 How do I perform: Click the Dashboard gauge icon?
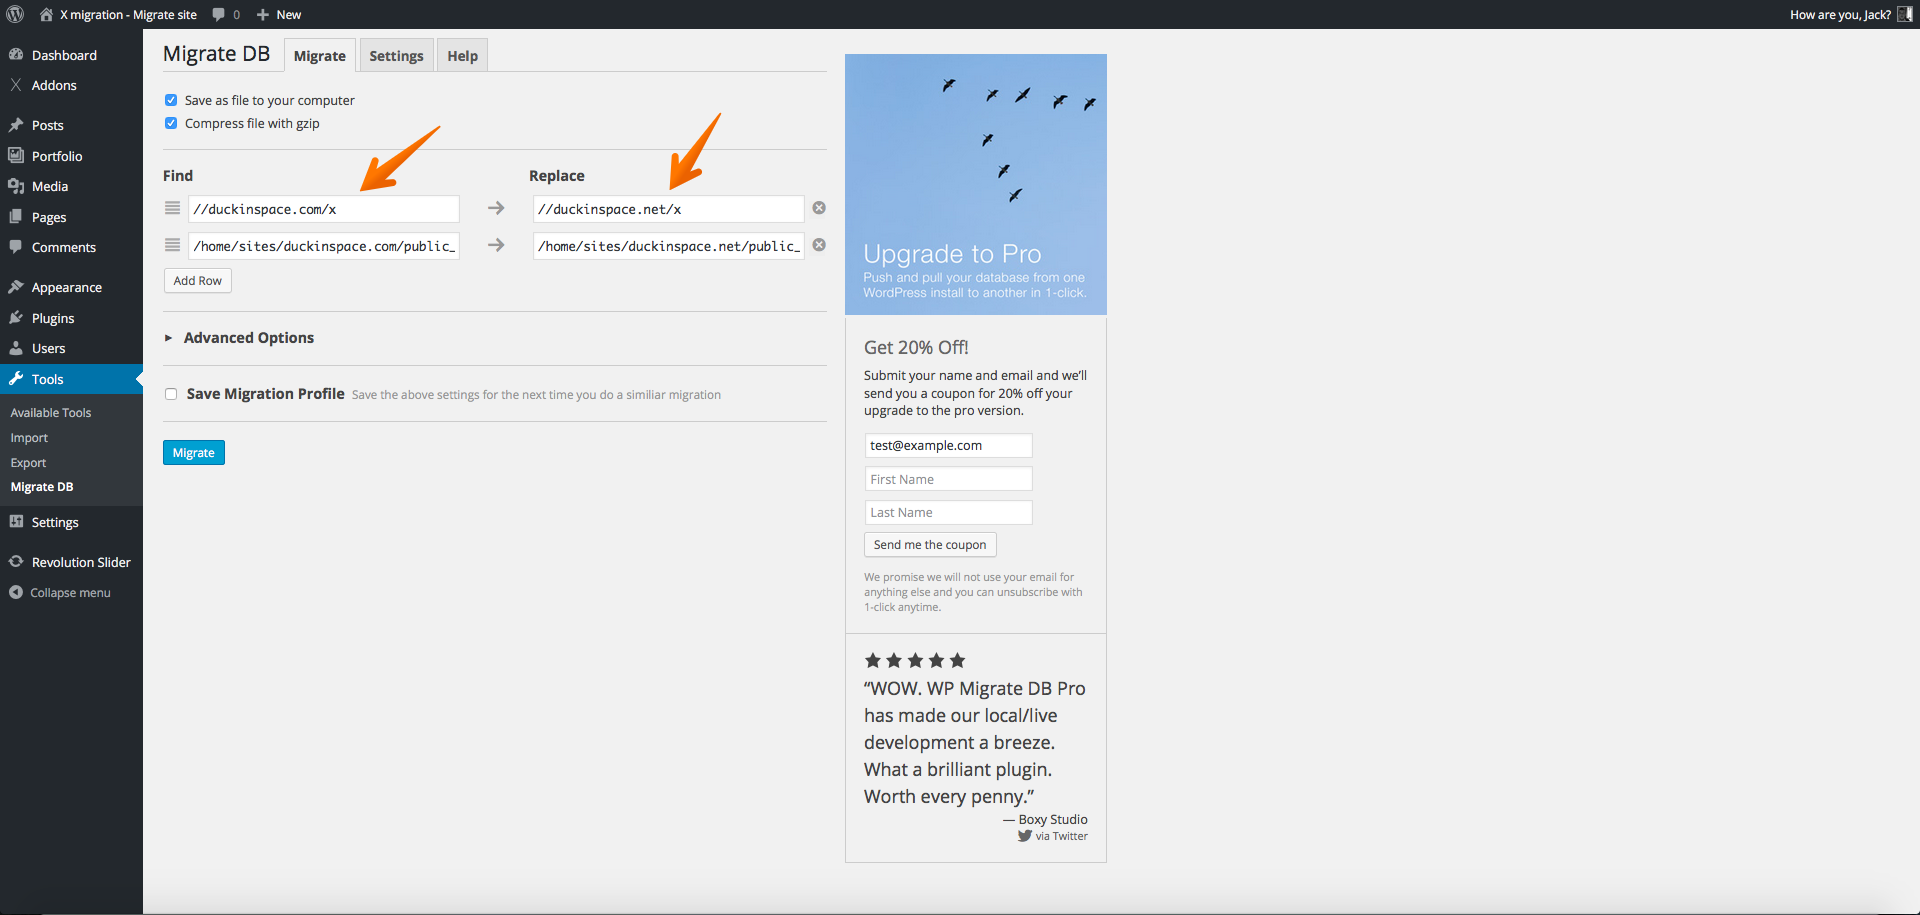[x=16, y=55]
